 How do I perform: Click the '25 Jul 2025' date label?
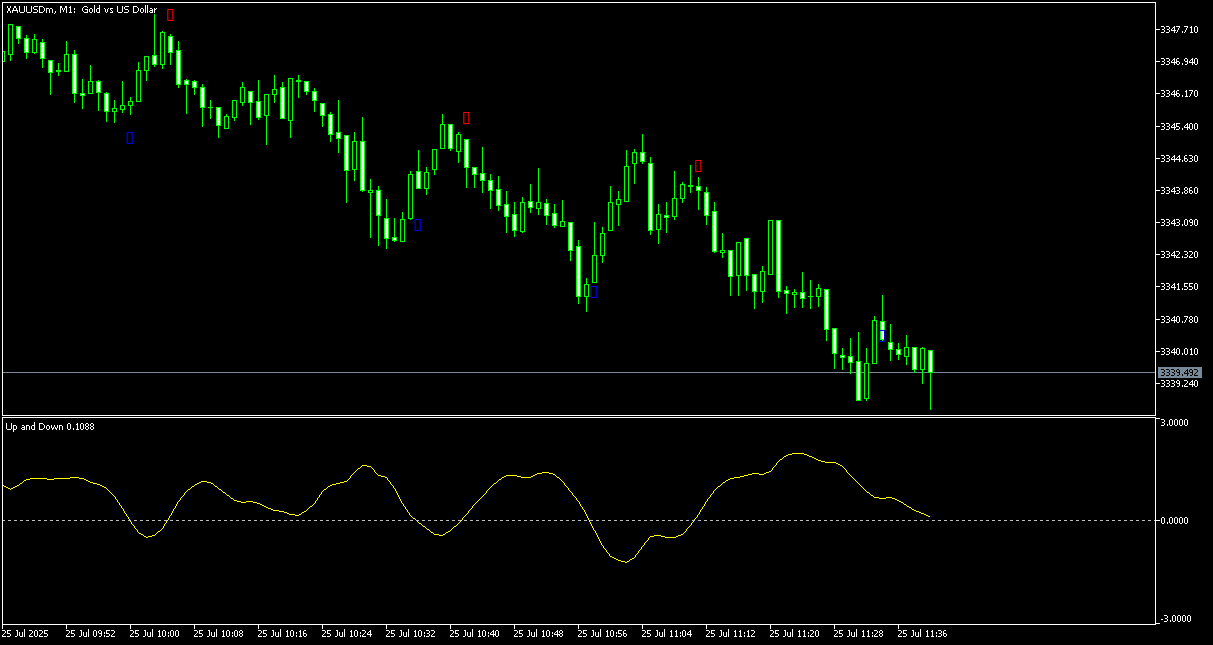25,634
